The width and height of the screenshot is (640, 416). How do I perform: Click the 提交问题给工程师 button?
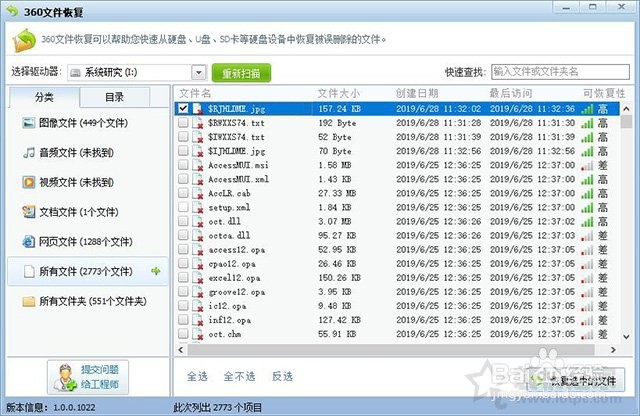88,377
